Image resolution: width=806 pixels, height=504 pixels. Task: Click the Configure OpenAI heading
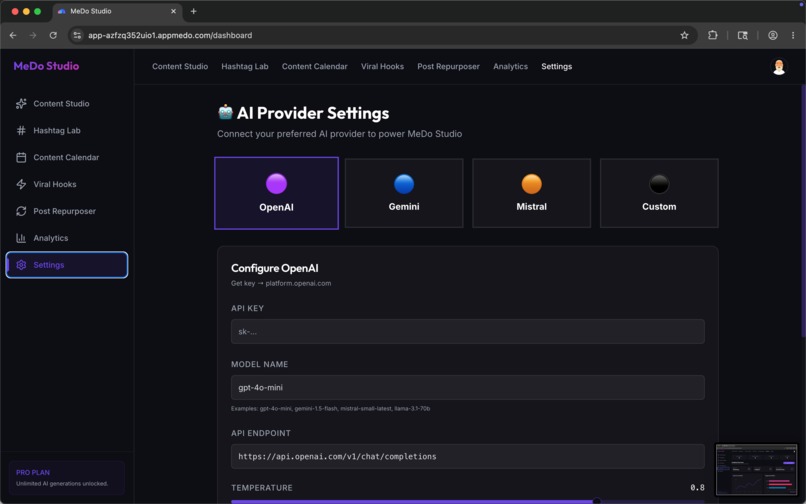[274, 268]
